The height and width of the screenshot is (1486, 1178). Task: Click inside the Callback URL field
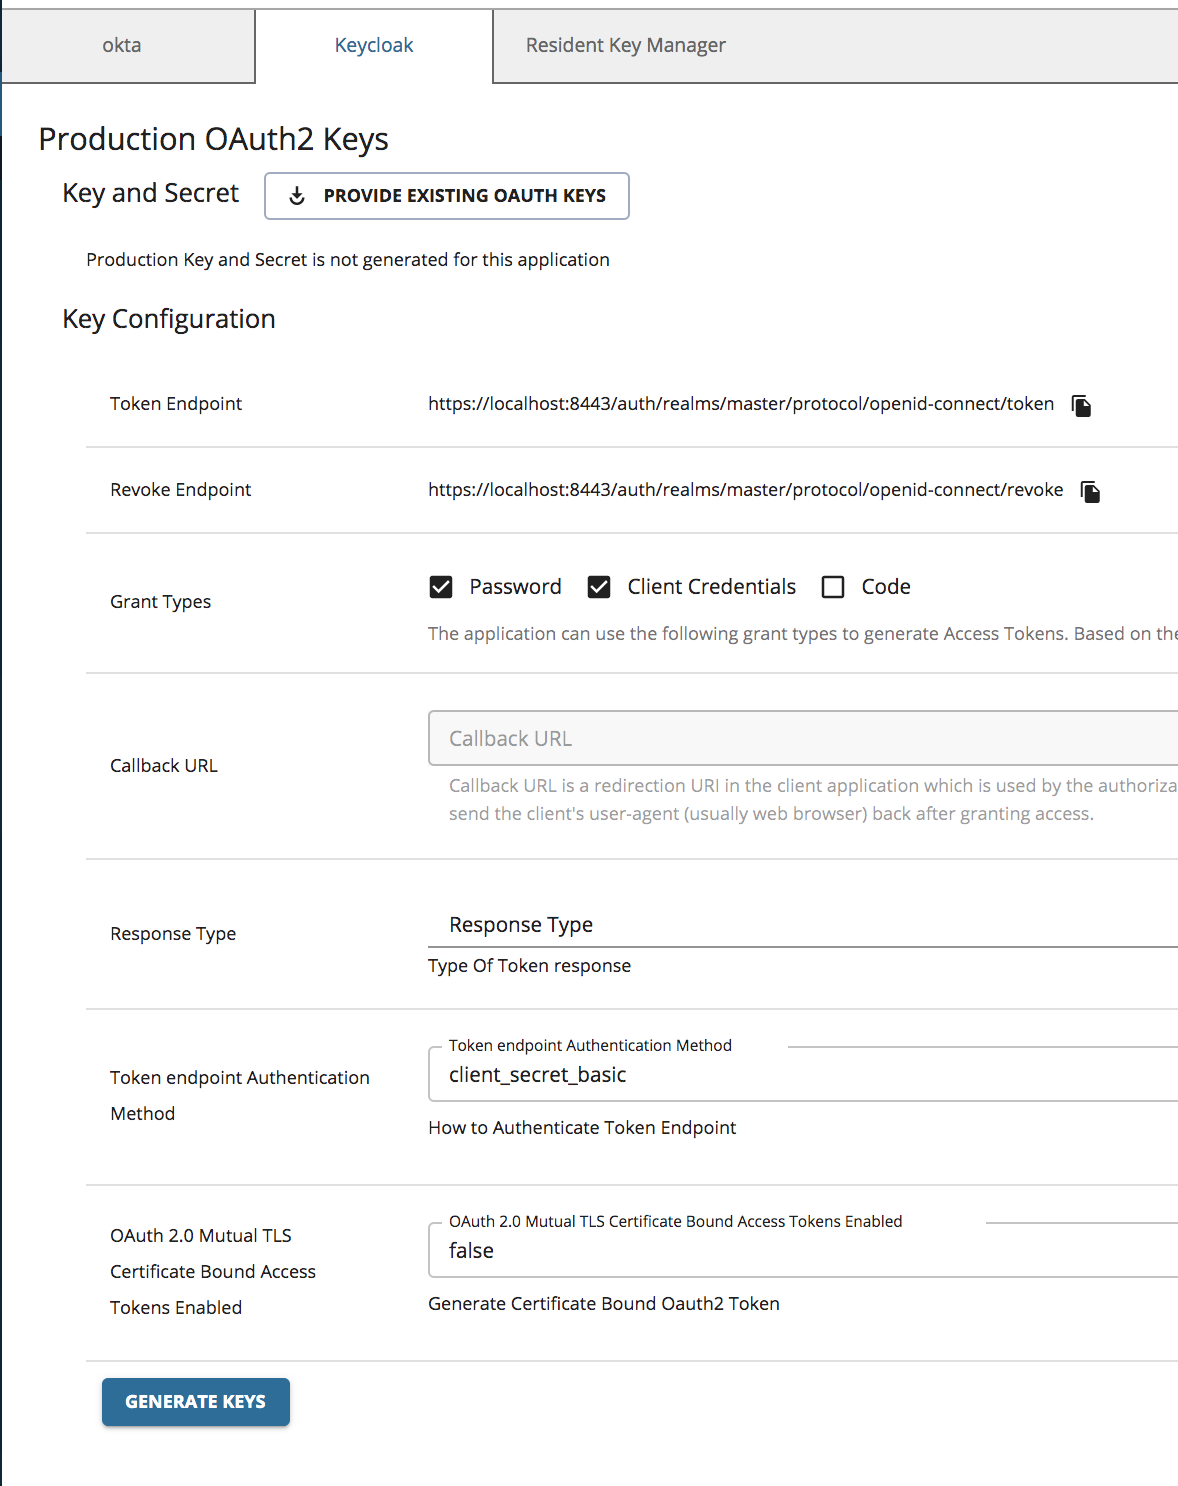[x=700, y=738]
